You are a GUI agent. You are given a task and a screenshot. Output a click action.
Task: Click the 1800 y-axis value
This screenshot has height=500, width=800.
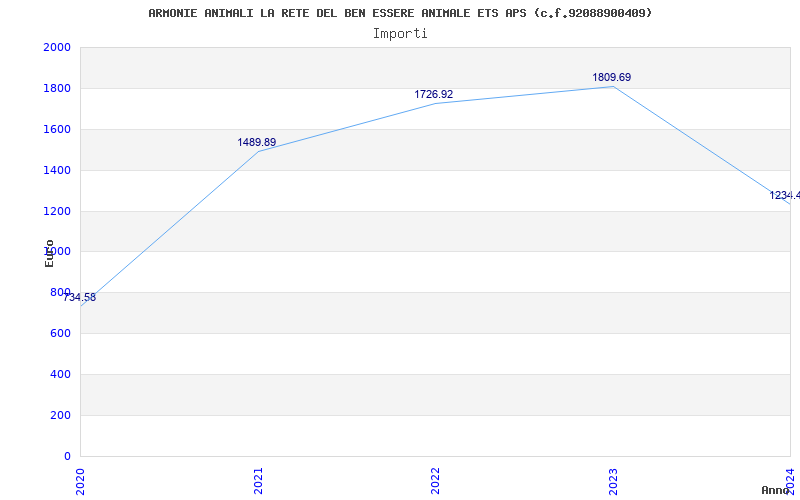tap(57, 88)
